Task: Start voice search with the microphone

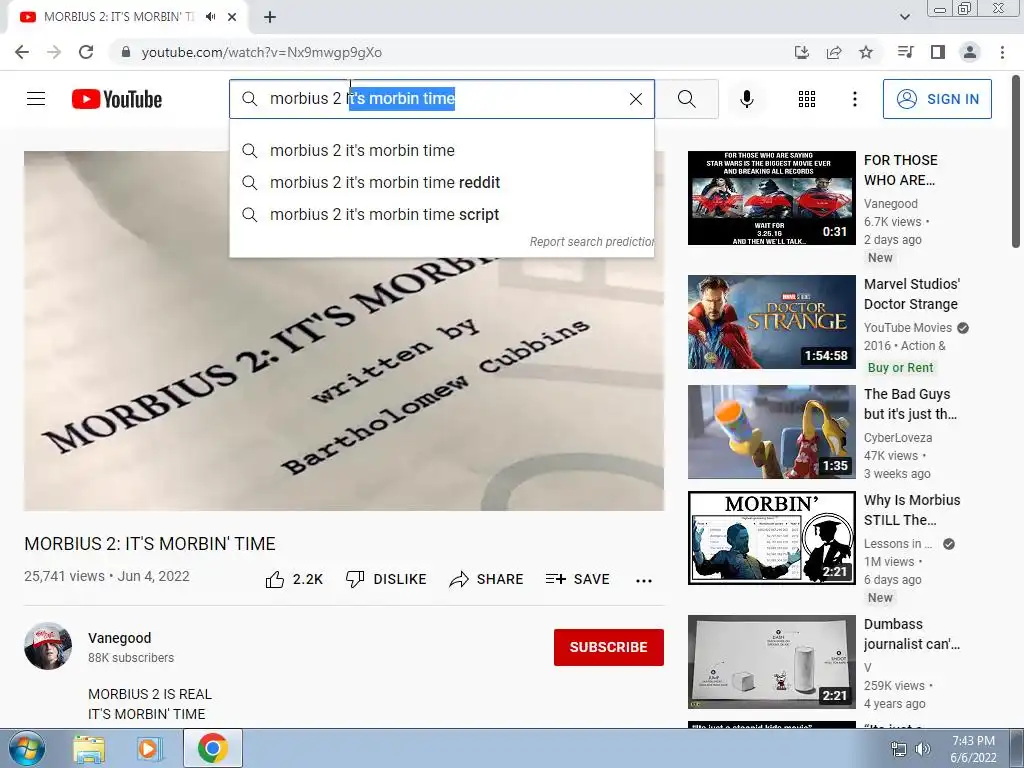Action: (x=746, y=99)
